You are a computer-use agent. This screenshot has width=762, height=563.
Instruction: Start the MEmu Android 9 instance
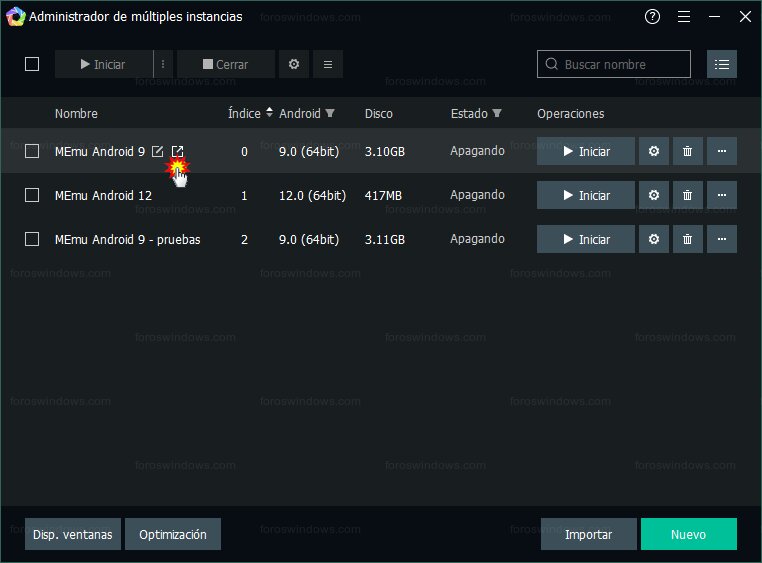tap(586, 151)
